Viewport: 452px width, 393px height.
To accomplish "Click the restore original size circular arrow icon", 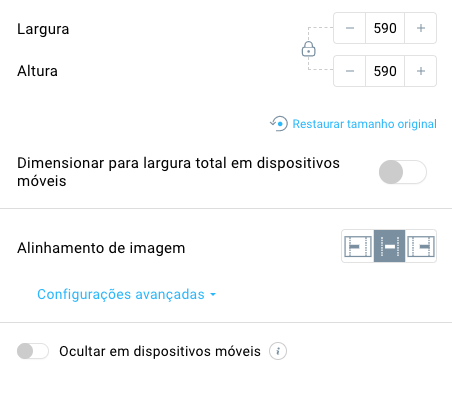I will point(279,124).
